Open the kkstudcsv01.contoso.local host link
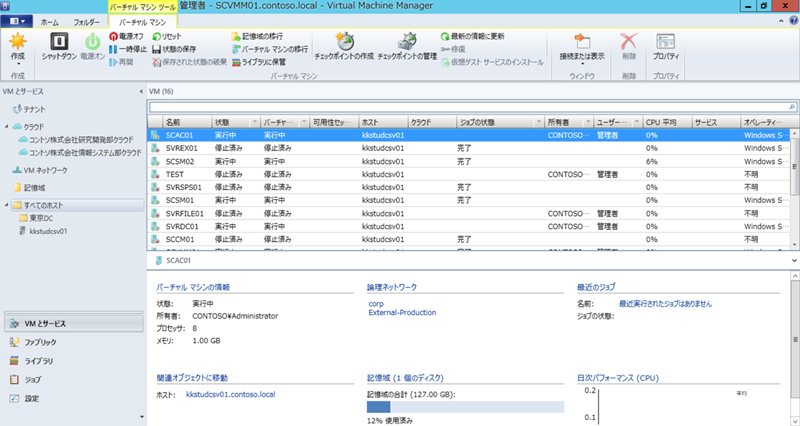 point(231,394)
